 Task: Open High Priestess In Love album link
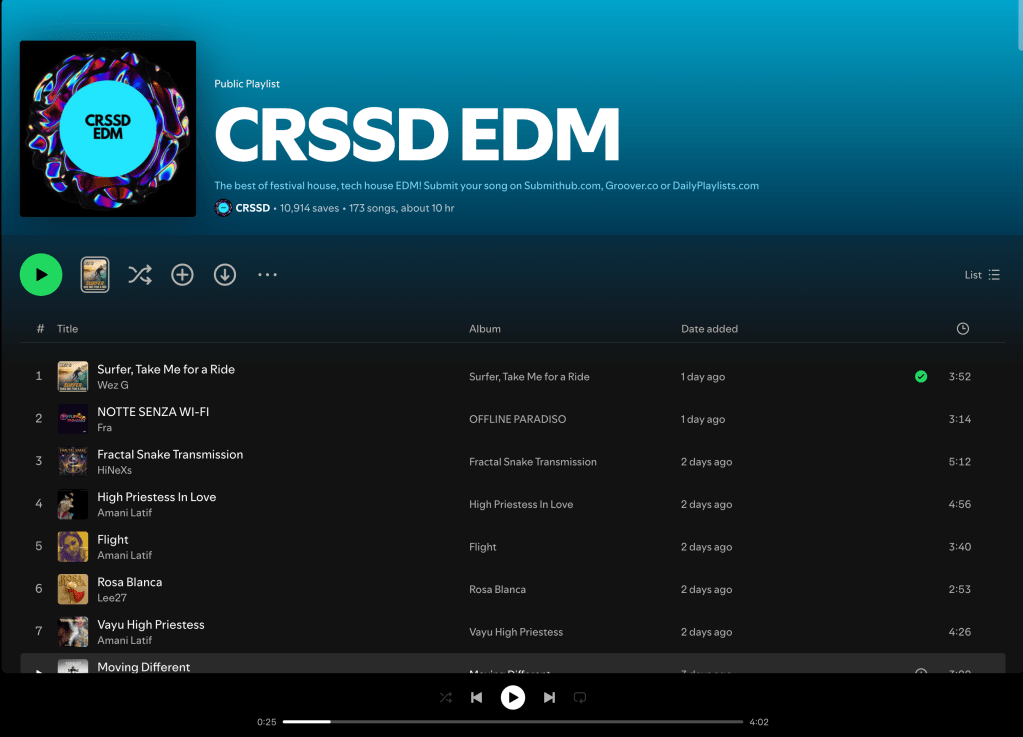[521, 504]
